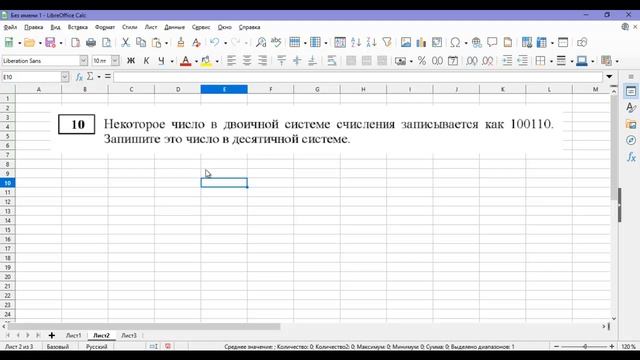Click into the formula input line
Viewport: 640px width, 360px height.
(x=358, y=77)
